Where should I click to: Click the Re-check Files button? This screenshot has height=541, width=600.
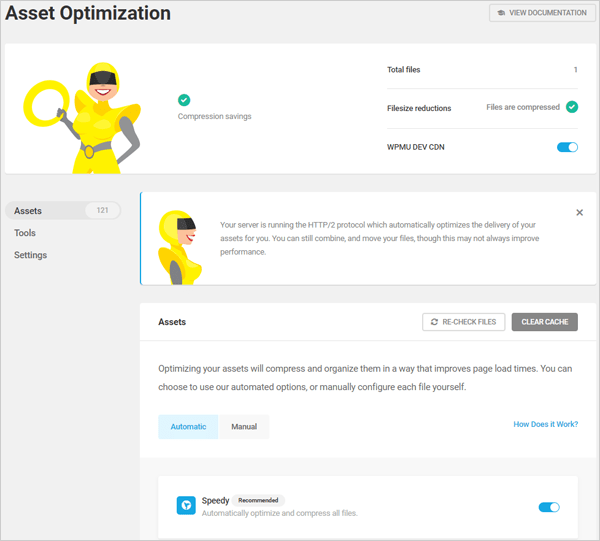(463, 322)
